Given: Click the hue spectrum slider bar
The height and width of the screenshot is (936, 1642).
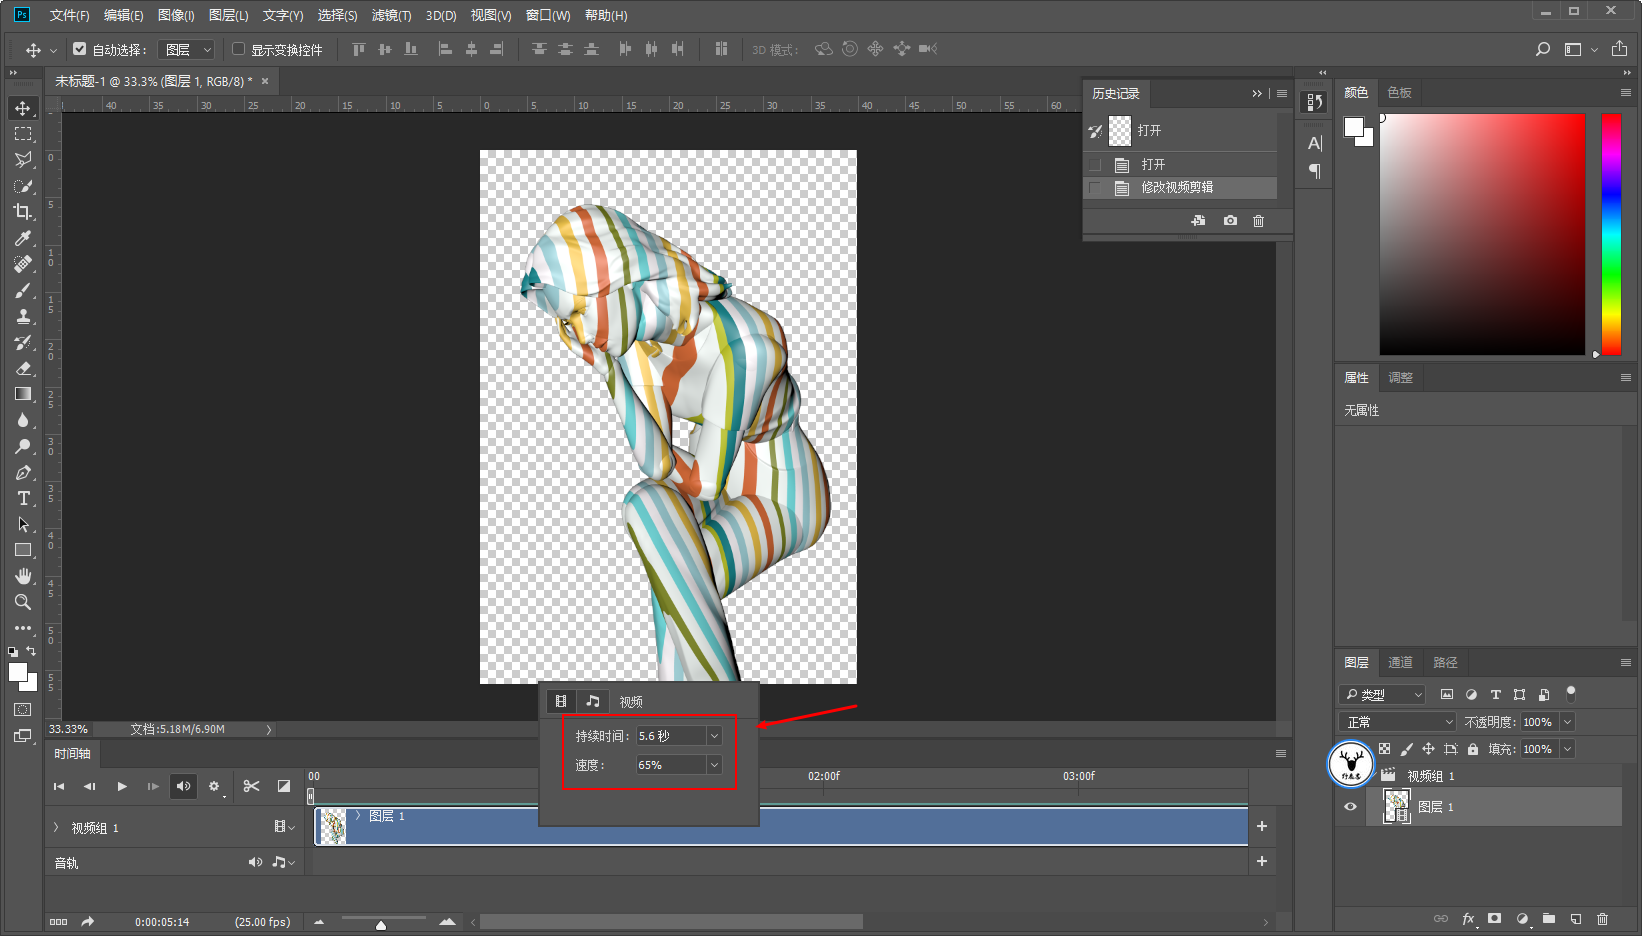Looking at the screenshot, I should click(1610, 234).
